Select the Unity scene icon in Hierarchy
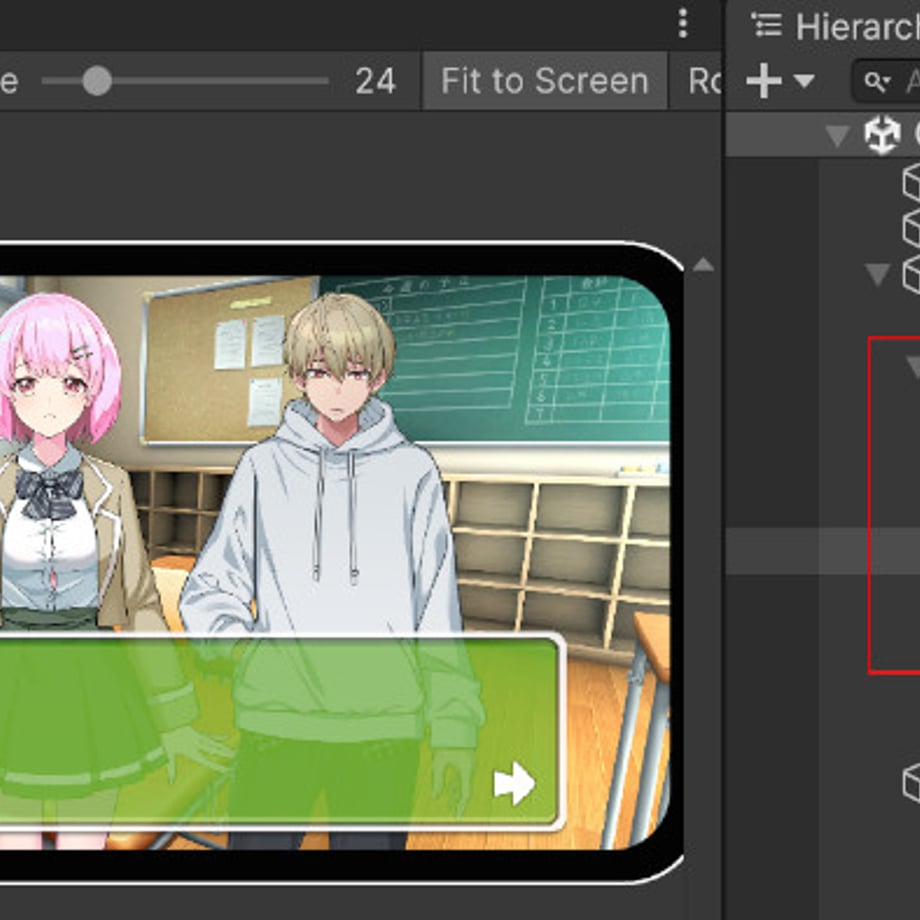Viewport: 920px width, 920px height. tap(882, 134)
